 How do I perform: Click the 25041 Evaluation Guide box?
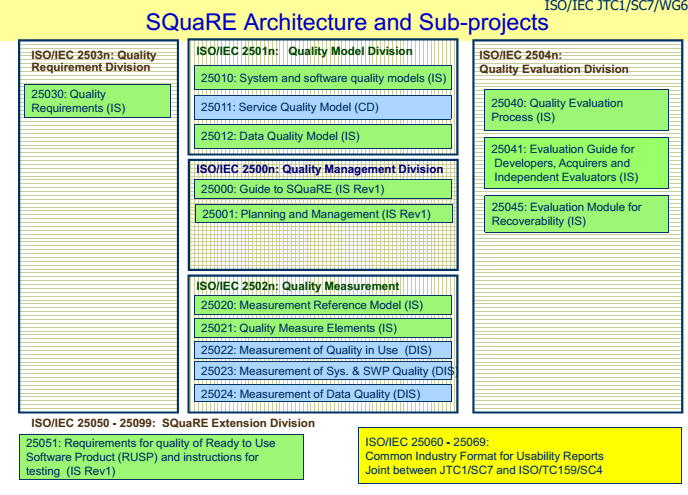(x=579, y=163)
